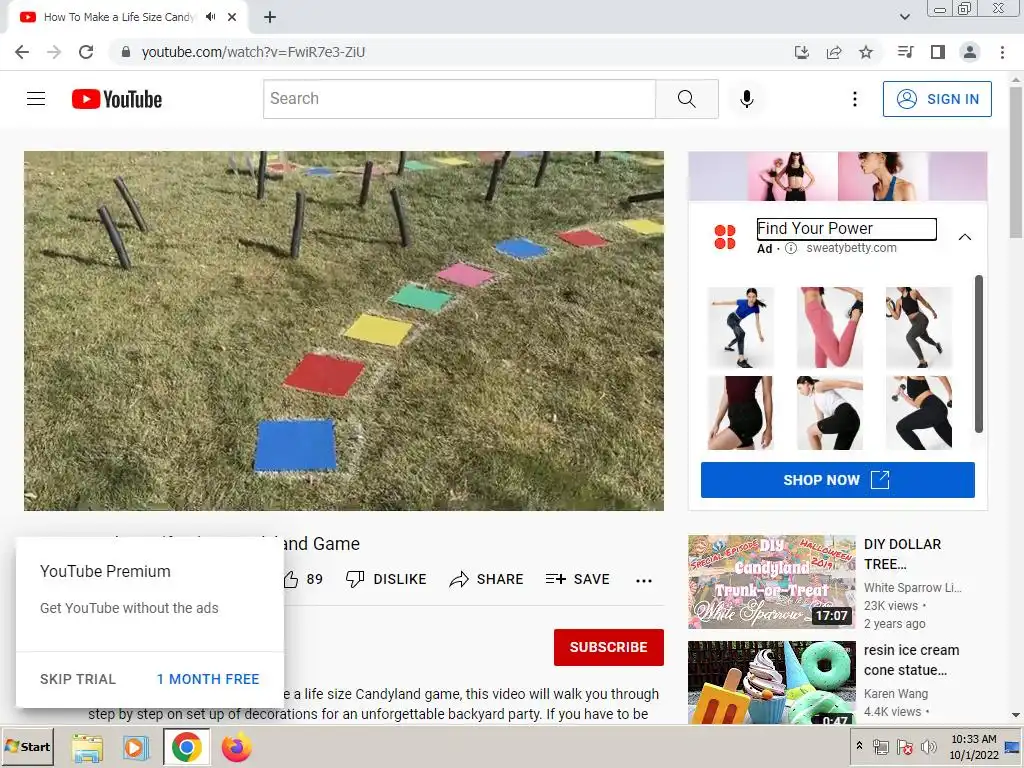Open the media player taskbar icon
The height and width of the screenshot is (768, 1024).
pos(135,747)
